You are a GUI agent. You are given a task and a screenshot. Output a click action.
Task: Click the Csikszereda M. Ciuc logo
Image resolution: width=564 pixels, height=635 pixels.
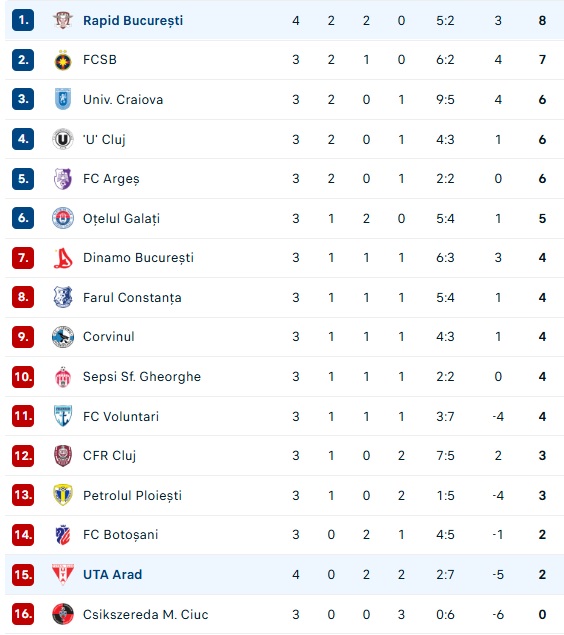pyautogui.click(x=63, y=614)
